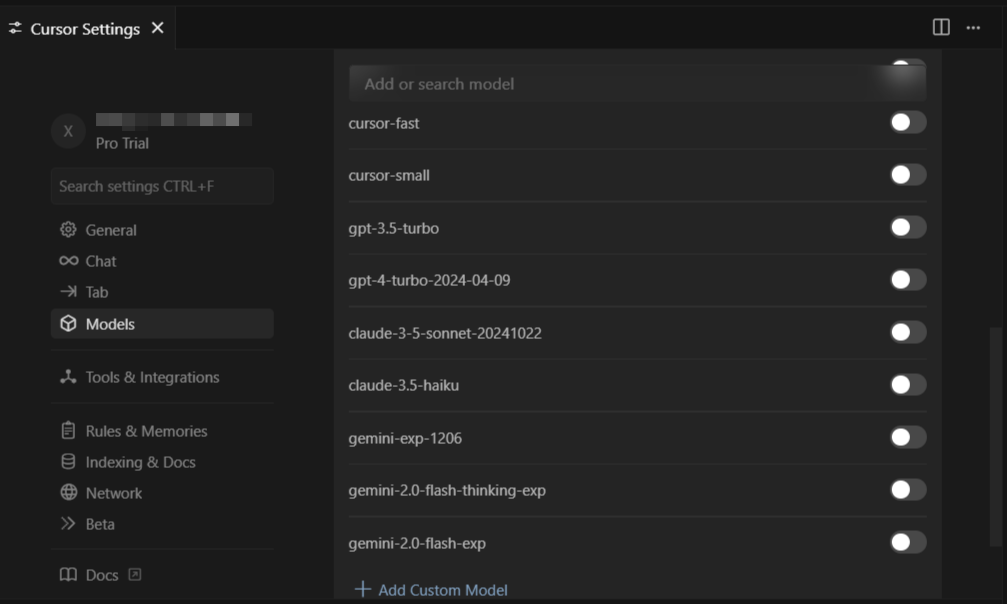
Task: Enable claude-3-5-sonnet-20241022 toggle
Action: pos(908,332)
